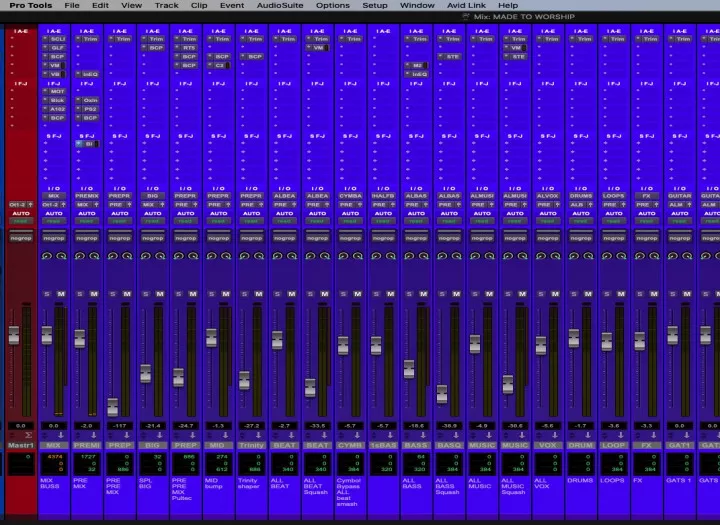Click the down-arrow icon on the Trinity track
Screen dimensions: 720x525
point(258,435)
